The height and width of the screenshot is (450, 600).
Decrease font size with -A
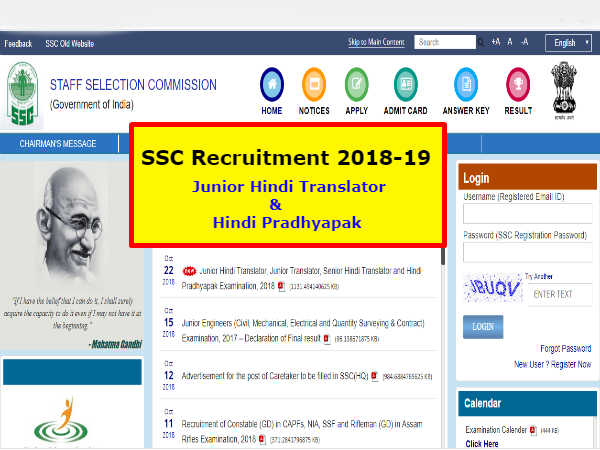[x=525, y=42]
